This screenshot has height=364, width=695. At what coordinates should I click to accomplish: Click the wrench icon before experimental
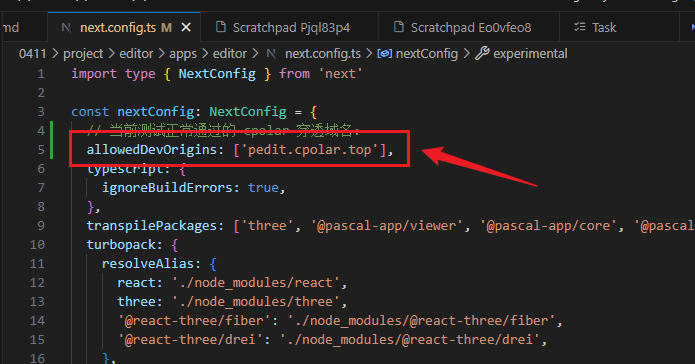tap(482, 53)
